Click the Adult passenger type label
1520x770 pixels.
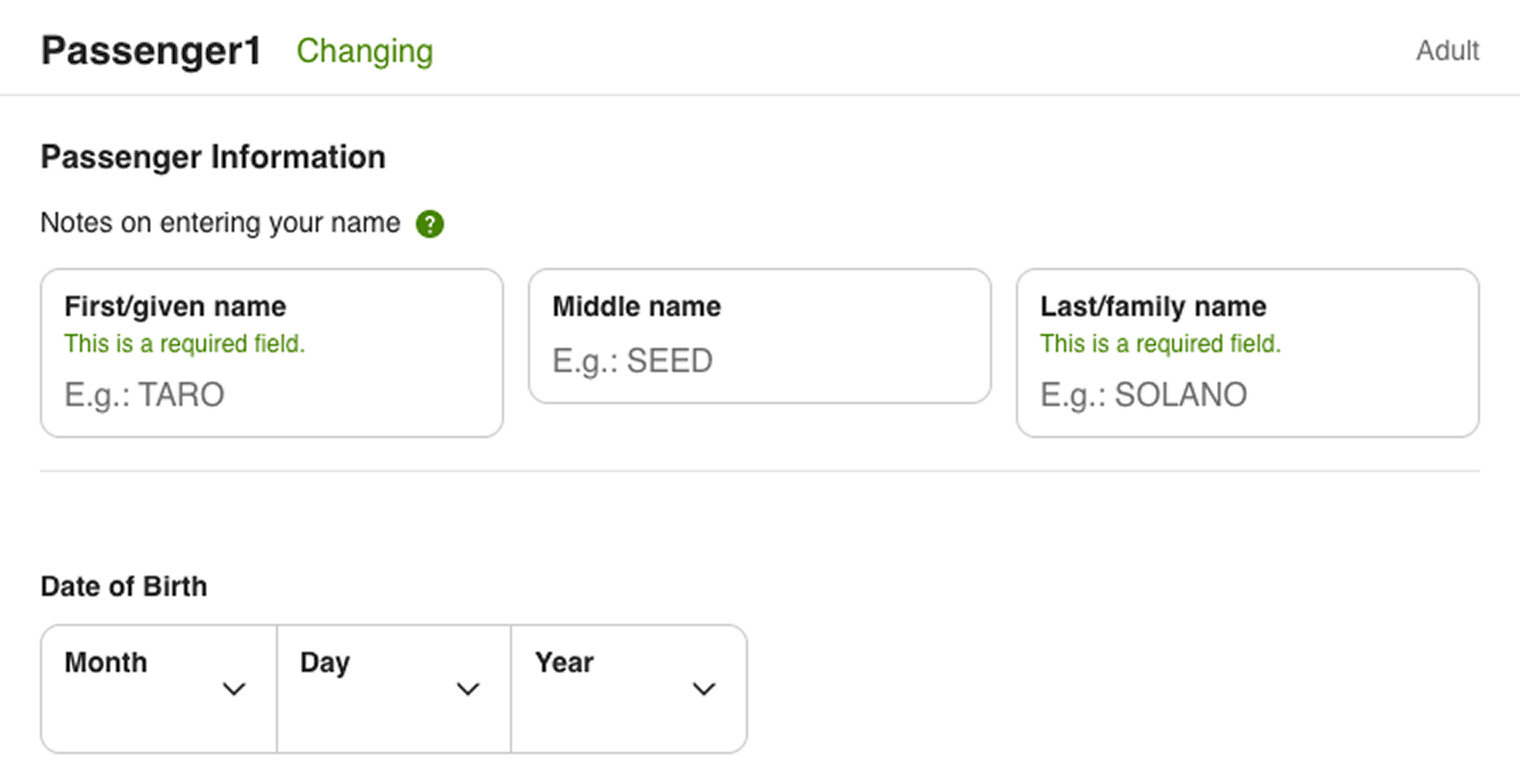pos(1446,51)
